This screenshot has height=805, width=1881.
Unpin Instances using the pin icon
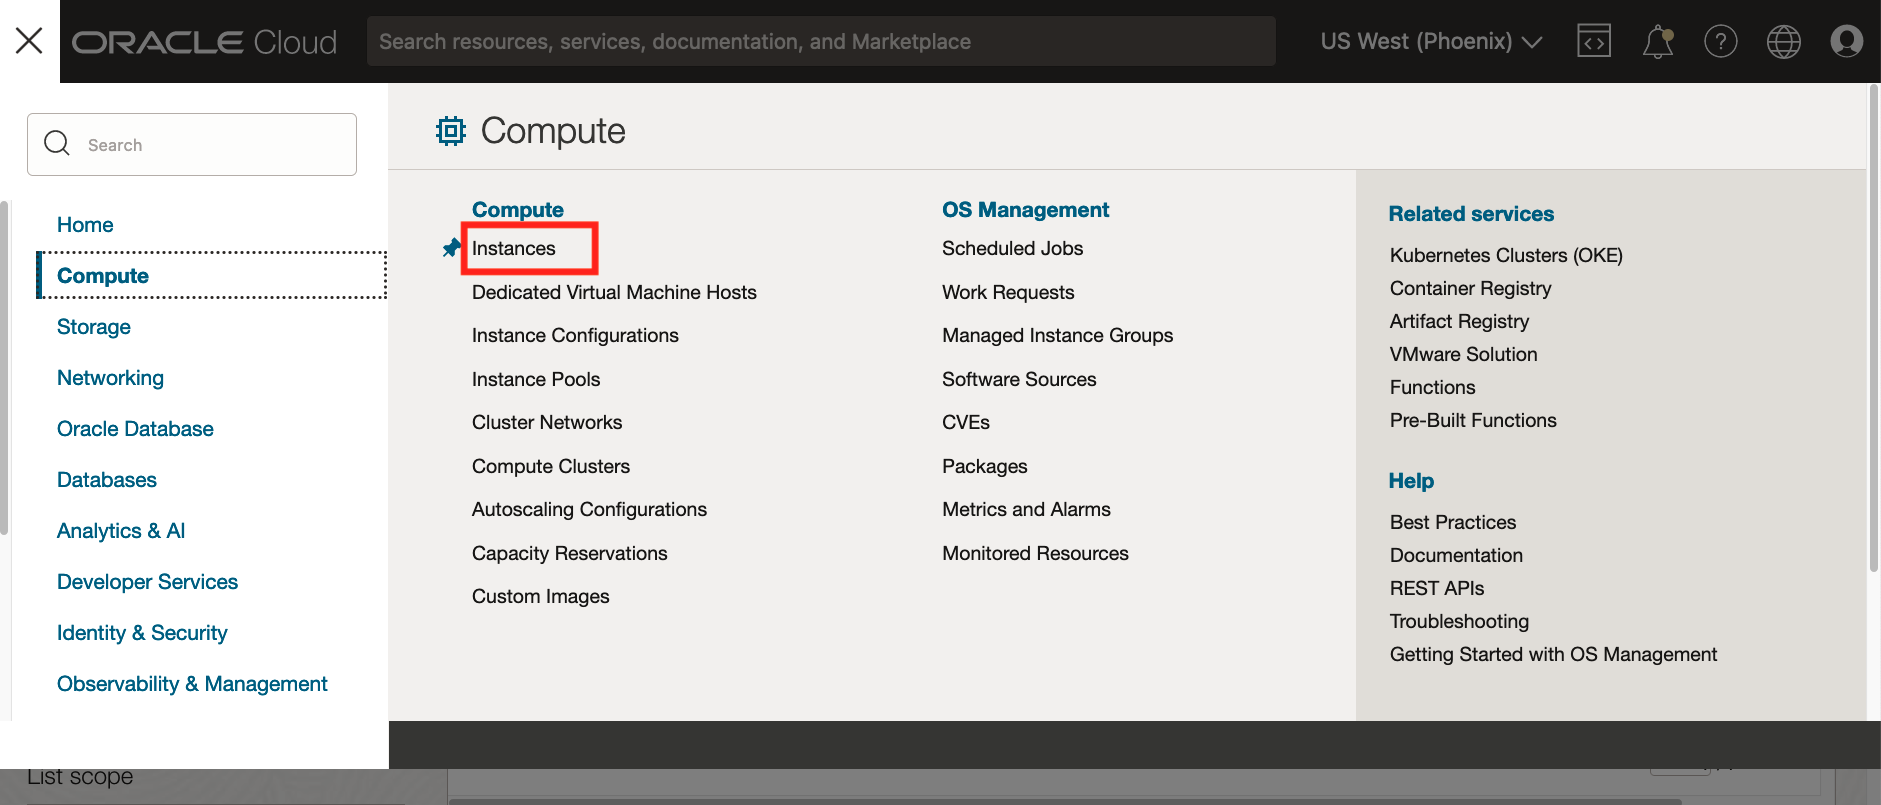[451, 248]
